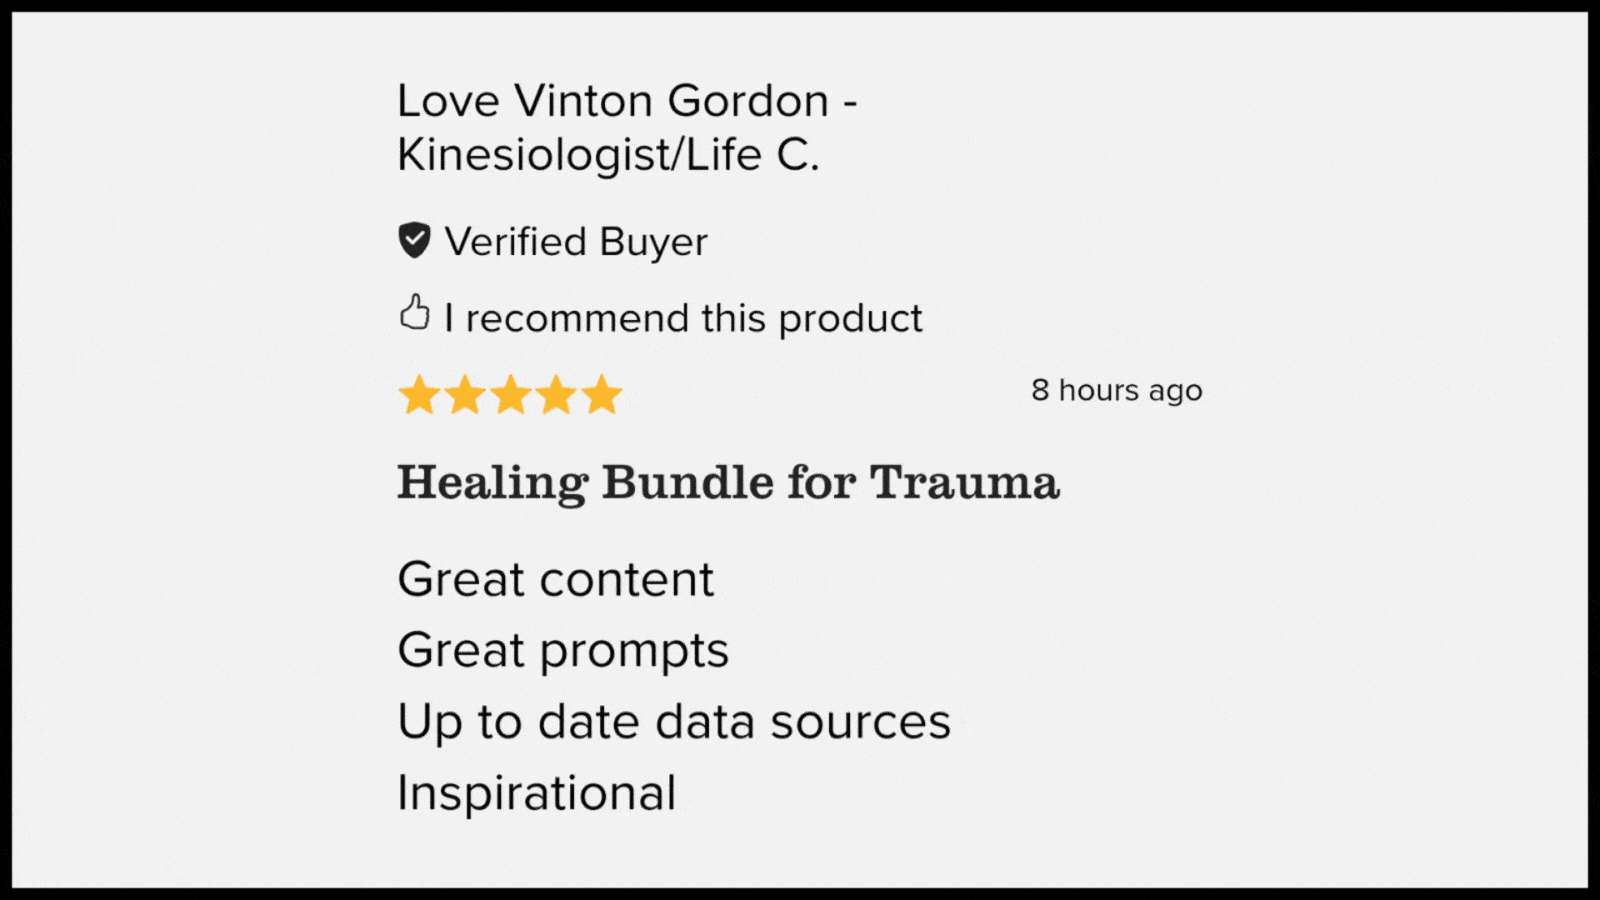Click the second gold star
The width and height of the screenshot is (1600, 900).
click(x=465, y=395)
